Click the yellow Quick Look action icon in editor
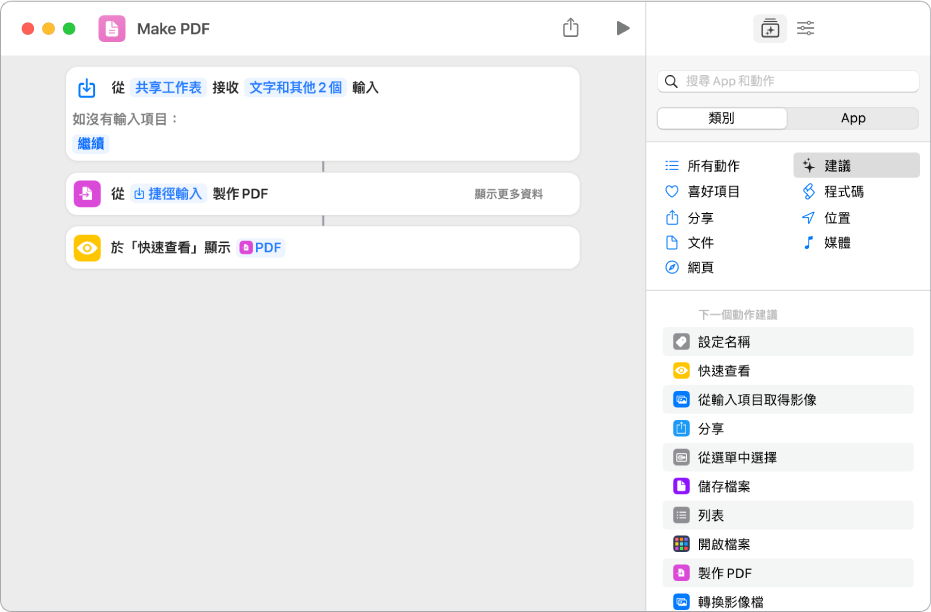Viewport: 931px width, 612px height. coord(87,248)
